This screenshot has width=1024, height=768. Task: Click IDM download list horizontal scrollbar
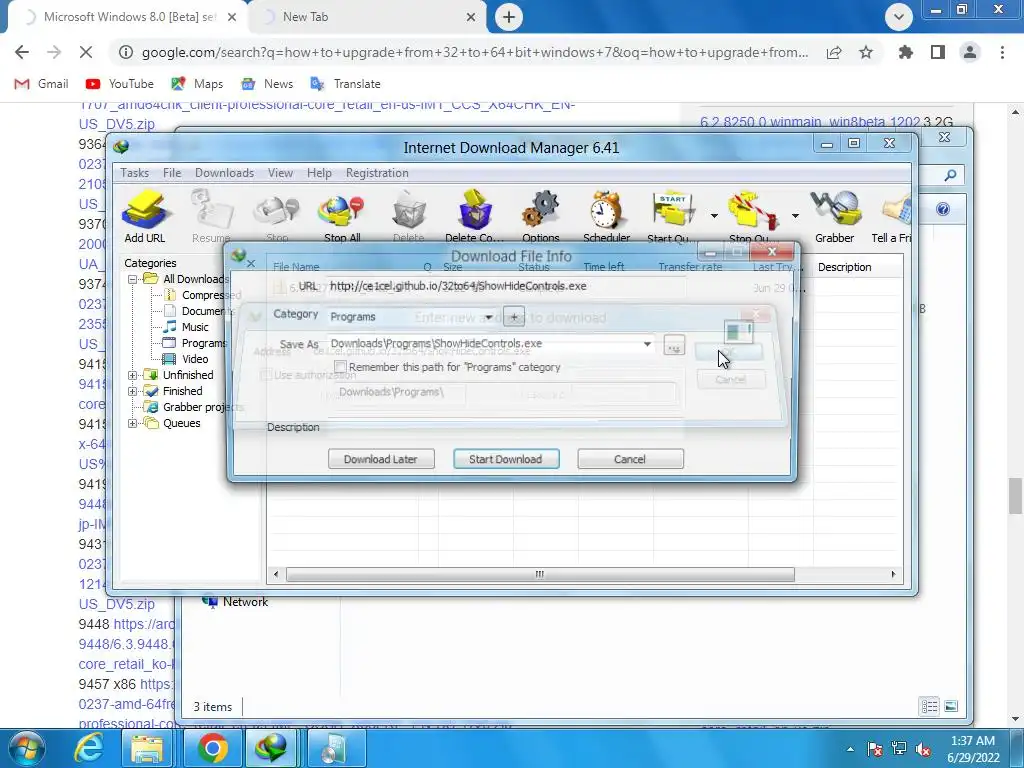click(540, 575)
